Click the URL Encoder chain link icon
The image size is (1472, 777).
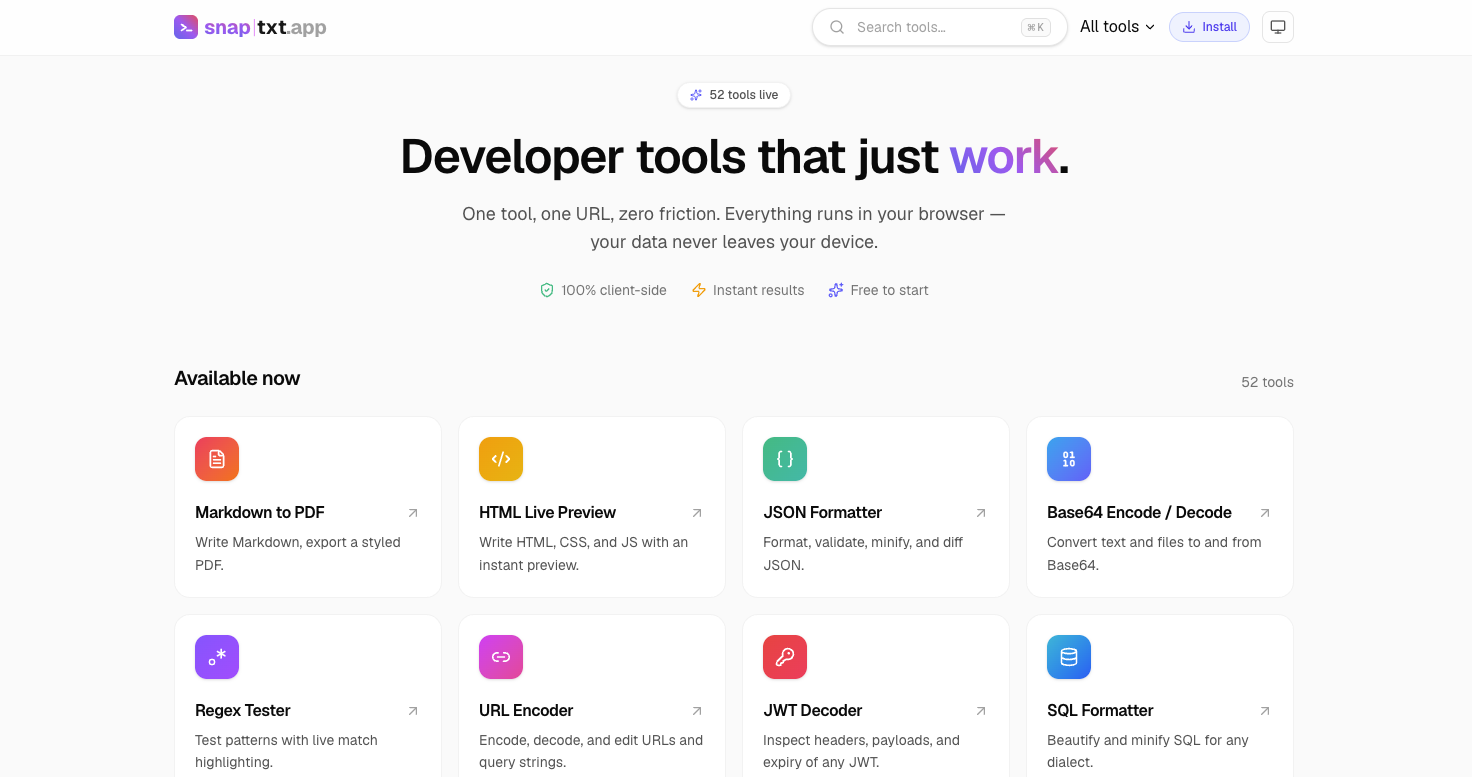[501, 657]
